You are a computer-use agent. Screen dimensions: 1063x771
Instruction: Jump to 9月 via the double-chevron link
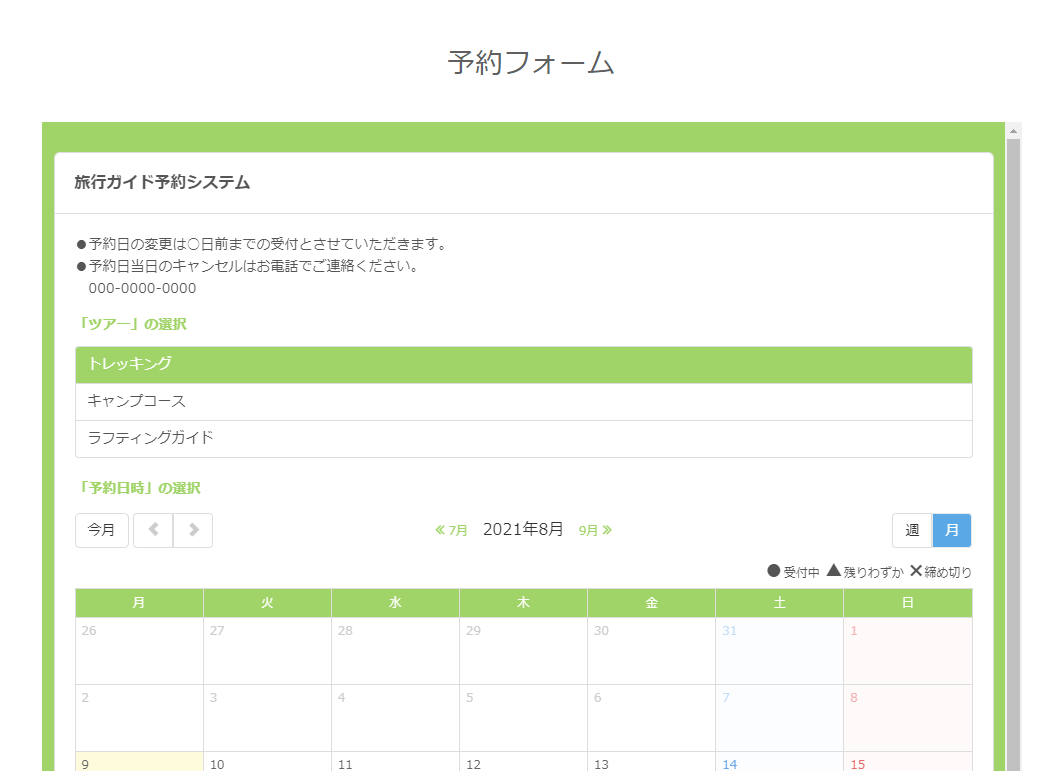595,530
